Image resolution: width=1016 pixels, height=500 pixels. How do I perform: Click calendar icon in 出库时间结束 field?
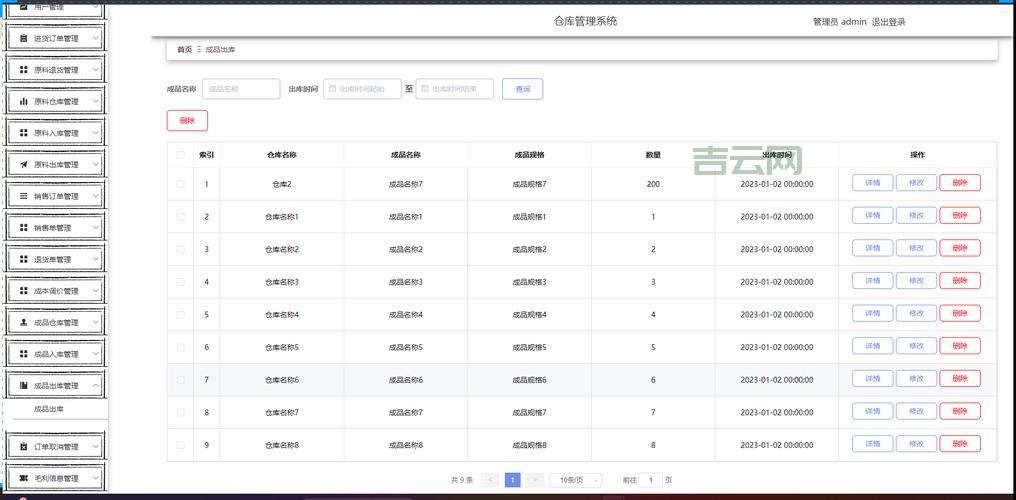pyautogui.click(x=425, y=89)
